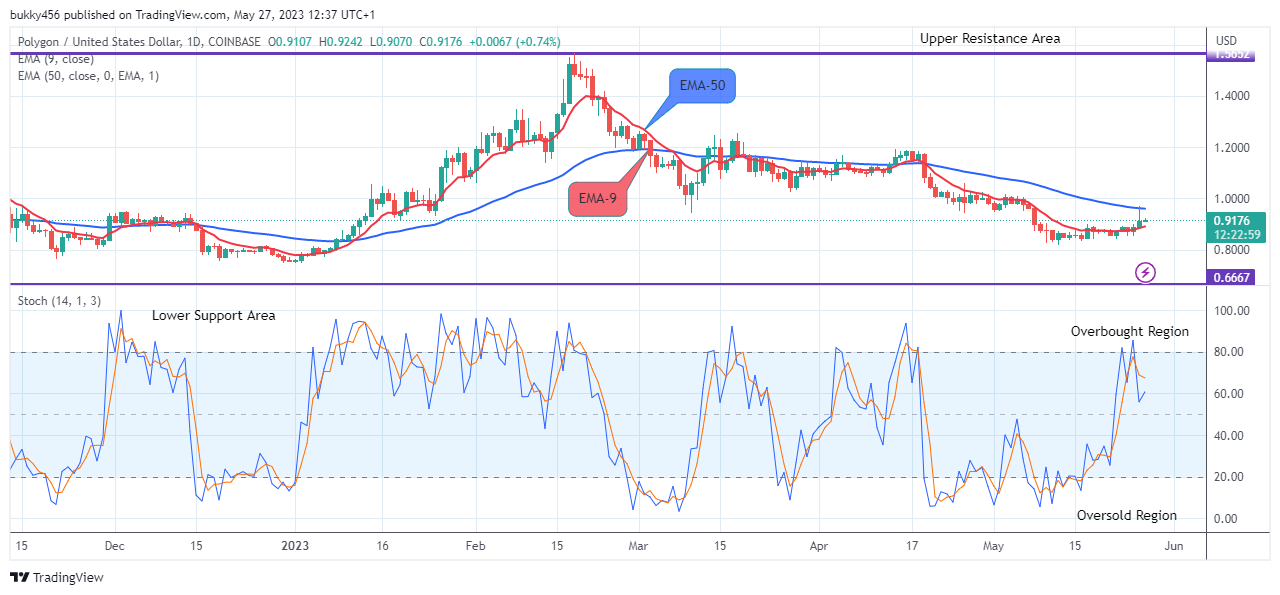
Task: Click the 1.2000 price axis label
Action: (x=1233, y=148)
